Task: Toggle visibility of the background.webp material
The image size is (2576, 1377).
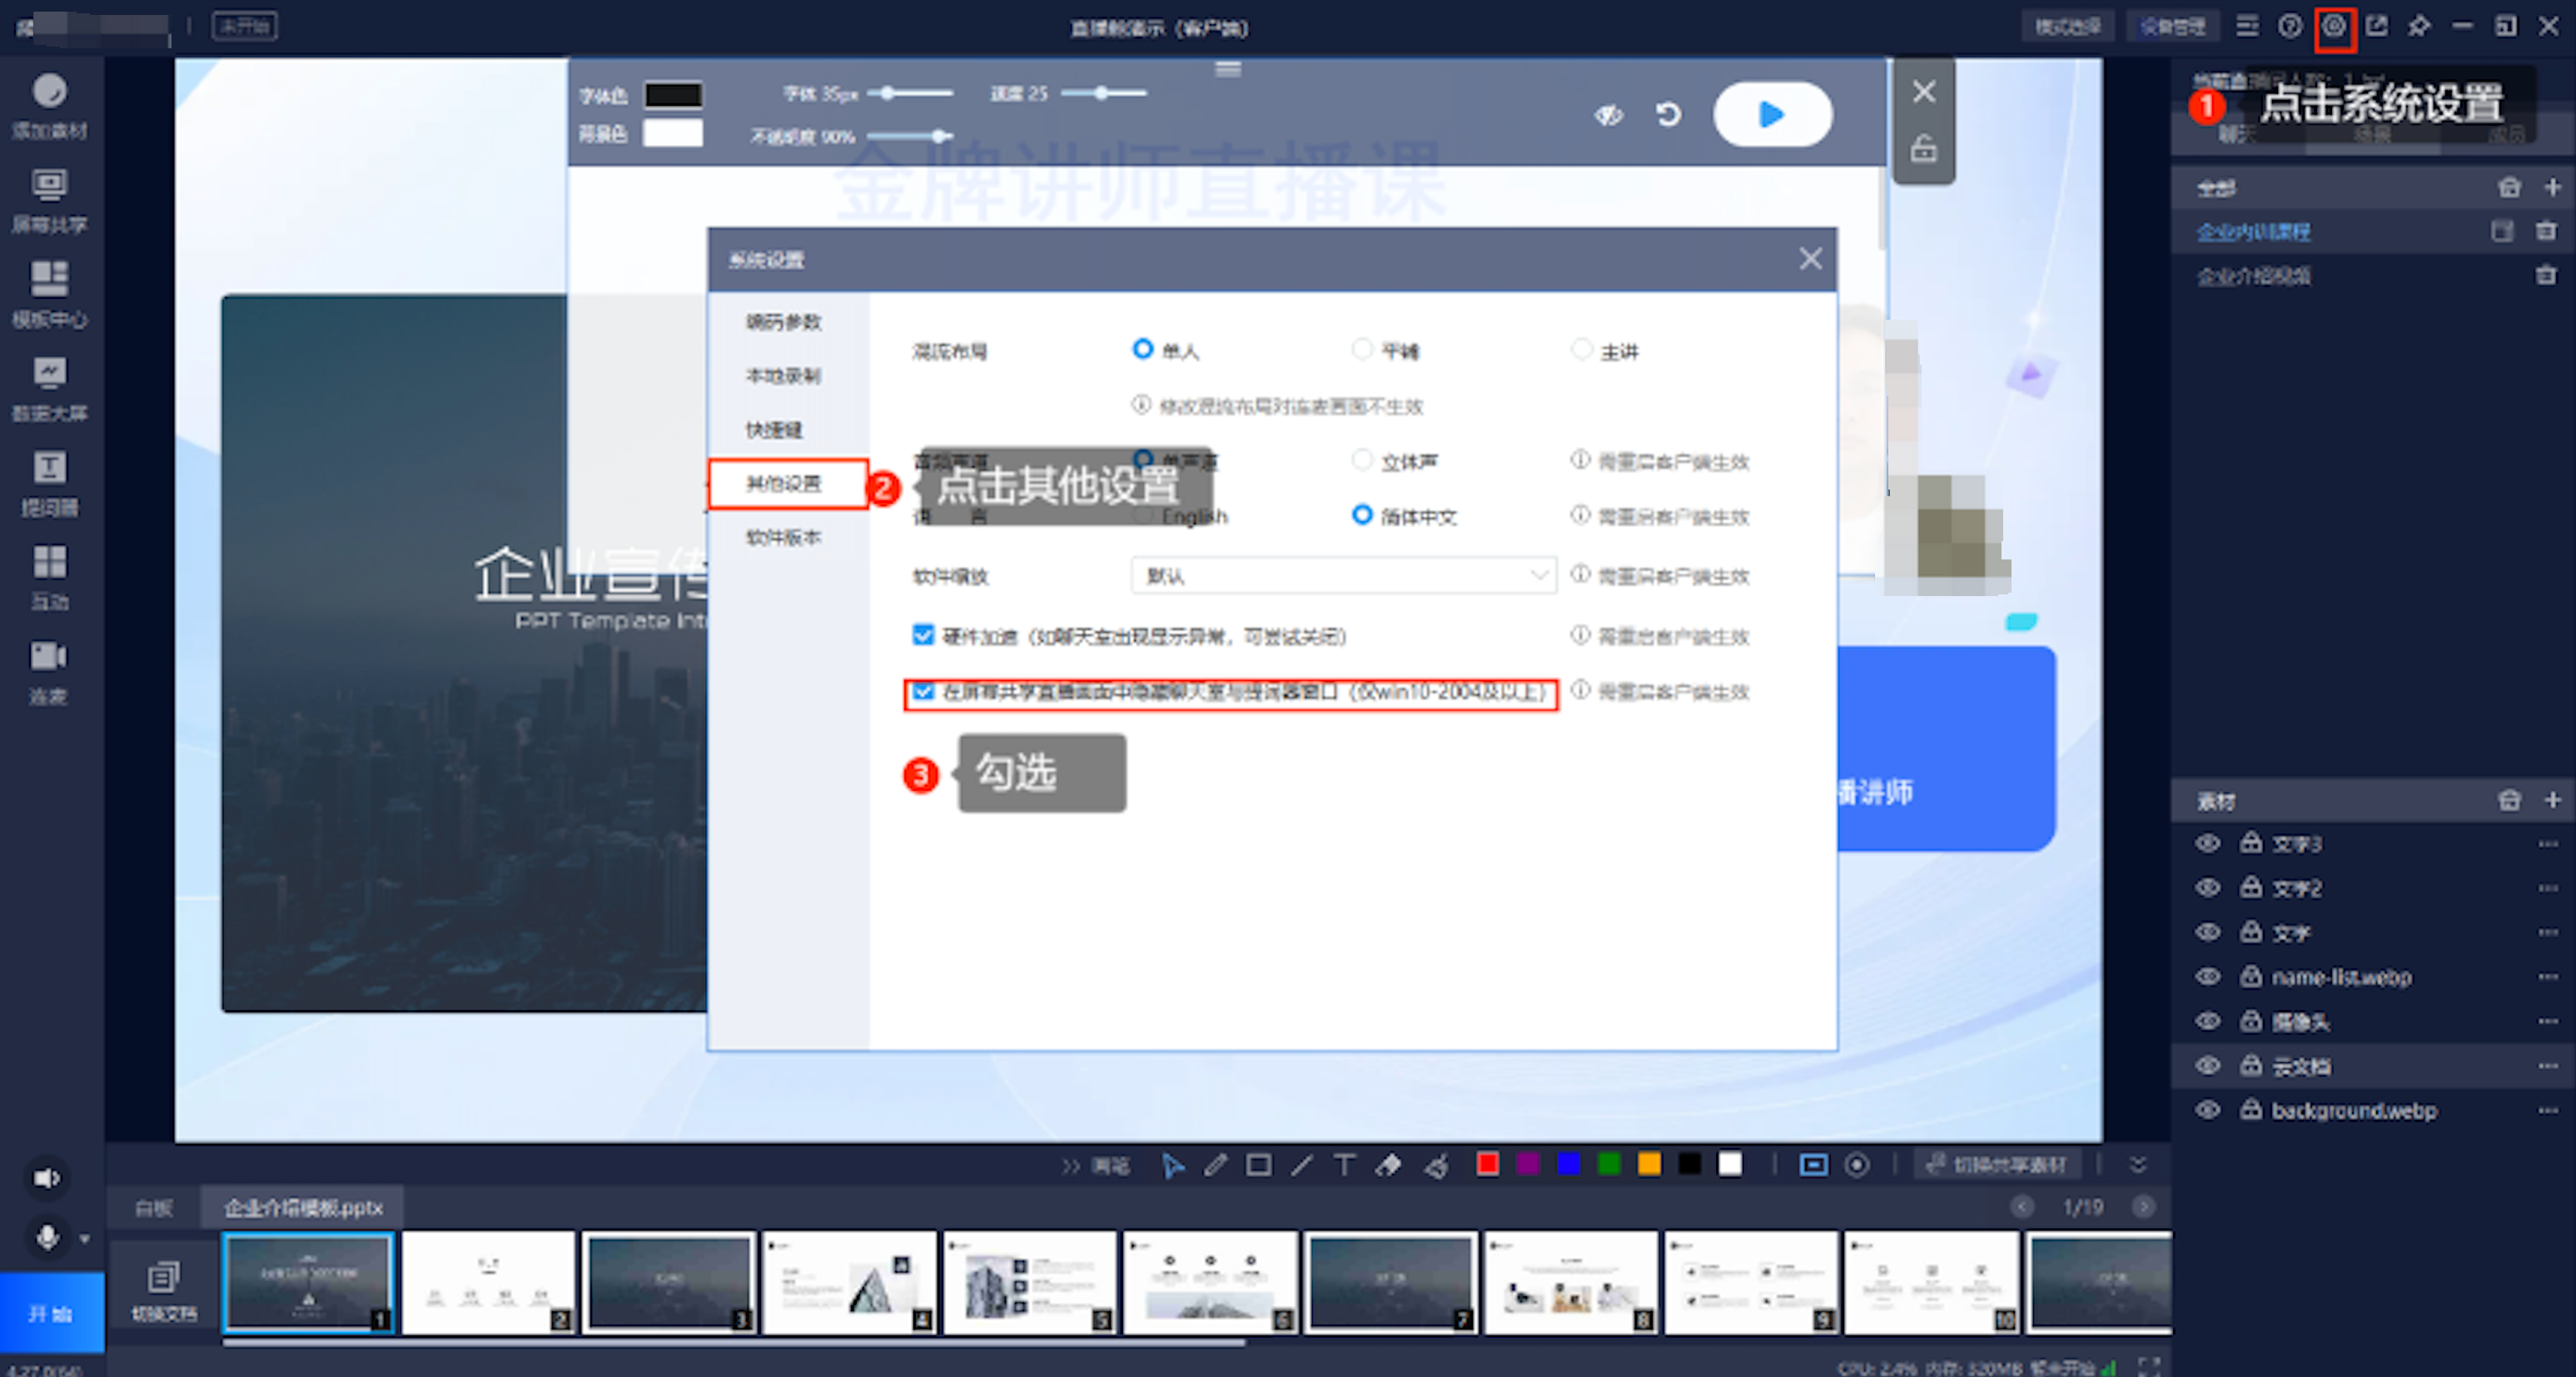Action: pos(2208,1110)
